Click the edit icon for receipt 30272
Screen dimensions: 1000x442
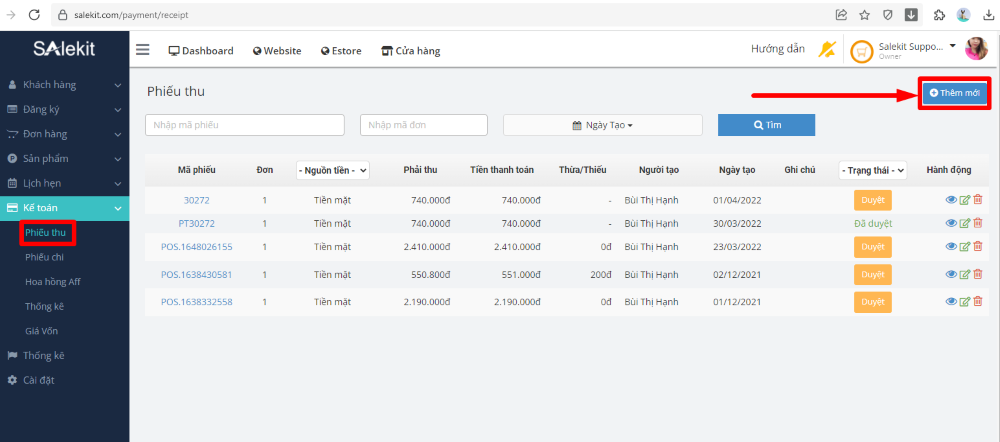pyautogui.click(x=965, y=200)
